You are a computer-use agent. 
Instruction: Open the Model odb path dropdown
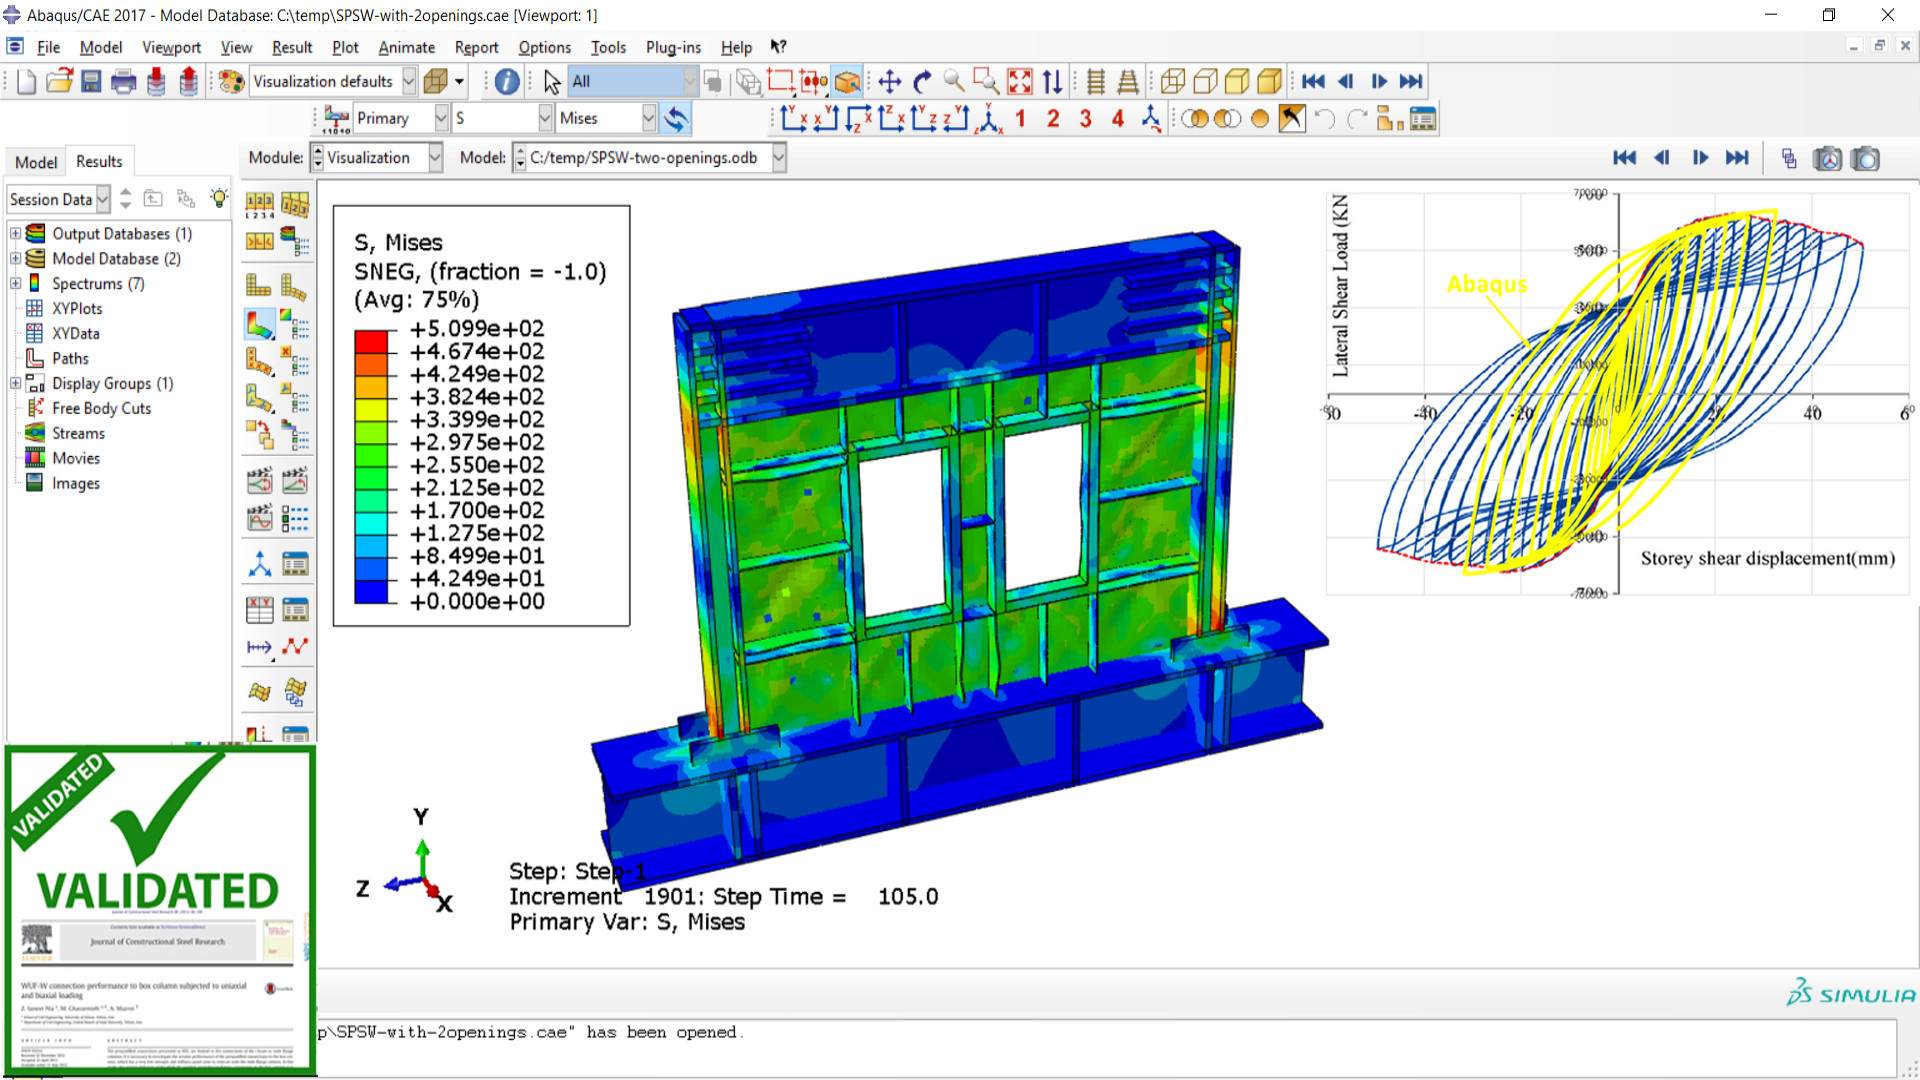pos(650,158)
